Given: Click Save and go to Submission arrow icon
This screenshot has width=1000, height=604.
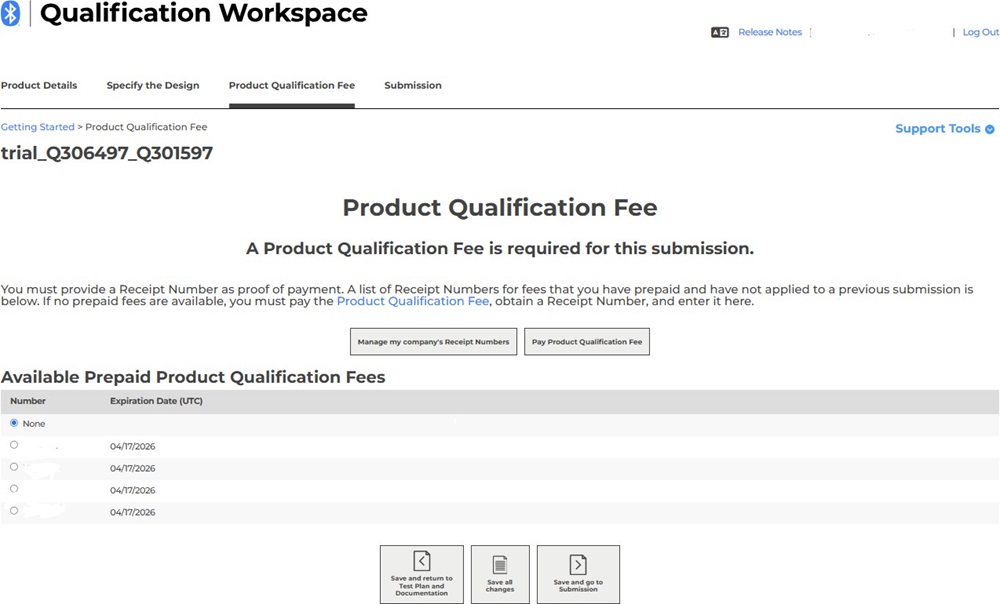Looking at the screenshot, I should pyautogui.click(x=578, y=564).
